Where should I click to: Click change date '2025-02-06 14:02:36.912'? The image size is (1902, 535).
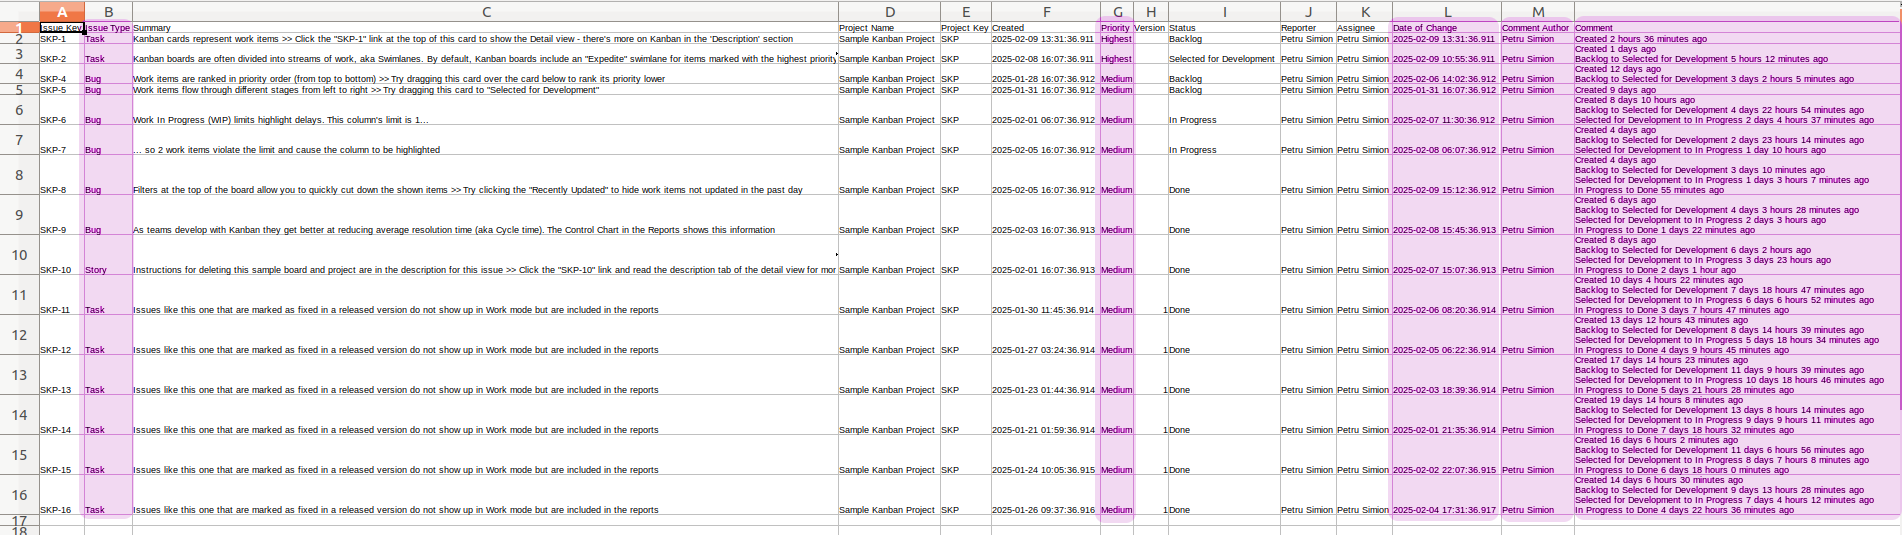tap(1446, 75)
